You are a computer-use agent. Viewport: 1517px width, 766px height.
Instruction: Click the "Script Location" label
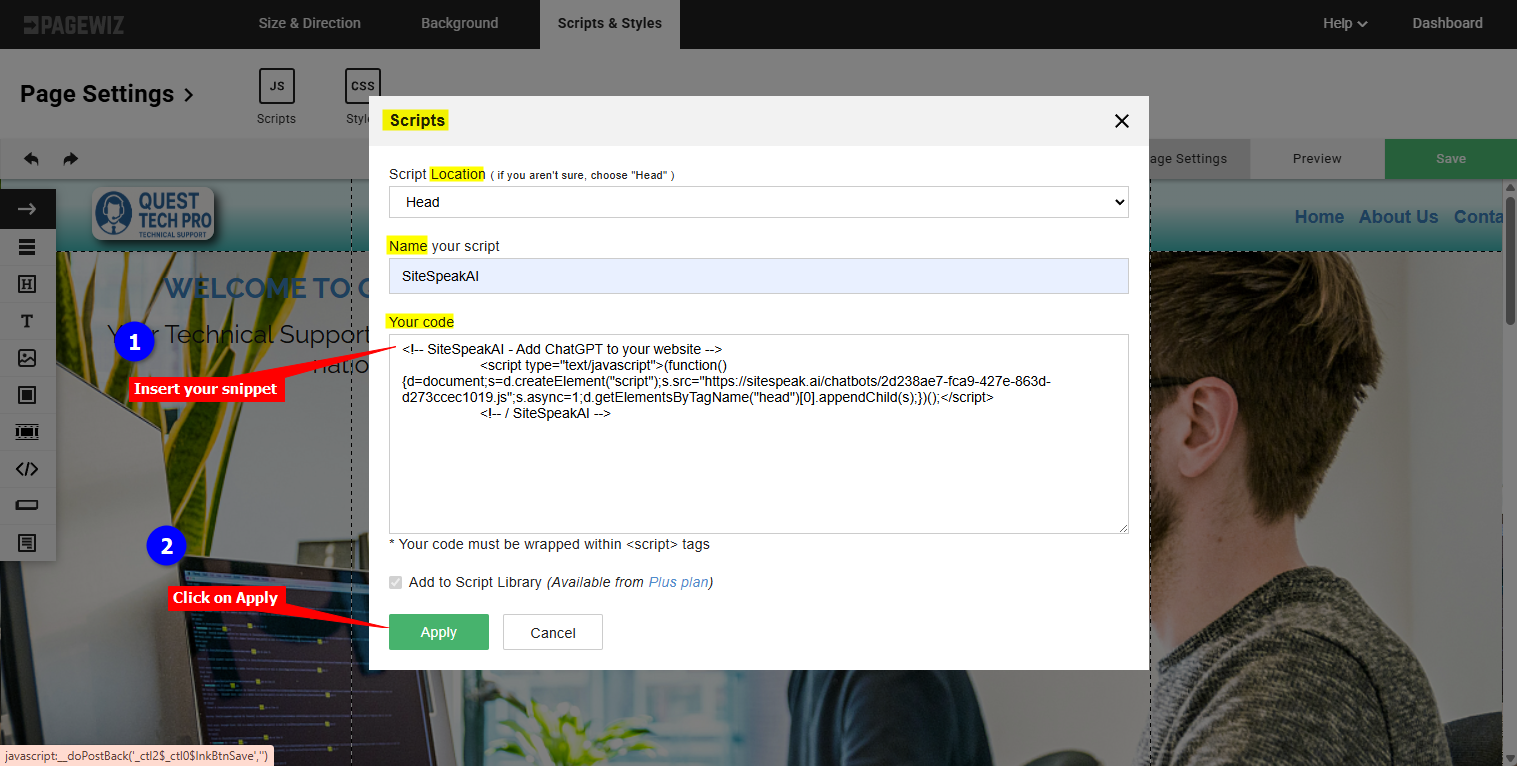[437, 174]
